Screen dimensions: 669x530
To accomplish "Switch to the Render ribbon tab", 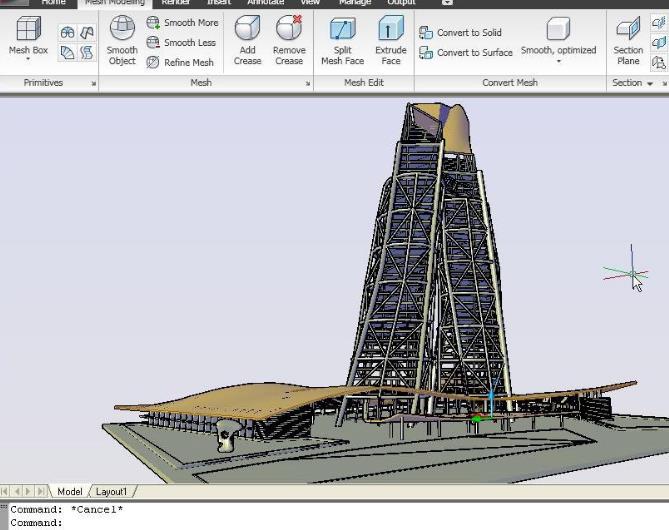I will tap(175, 3).
